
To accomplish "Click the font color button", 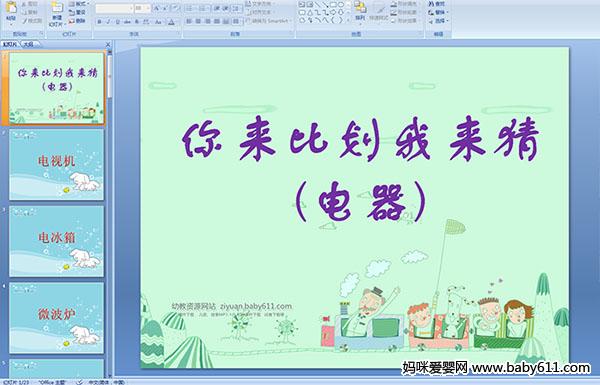I will pos(171,22).
